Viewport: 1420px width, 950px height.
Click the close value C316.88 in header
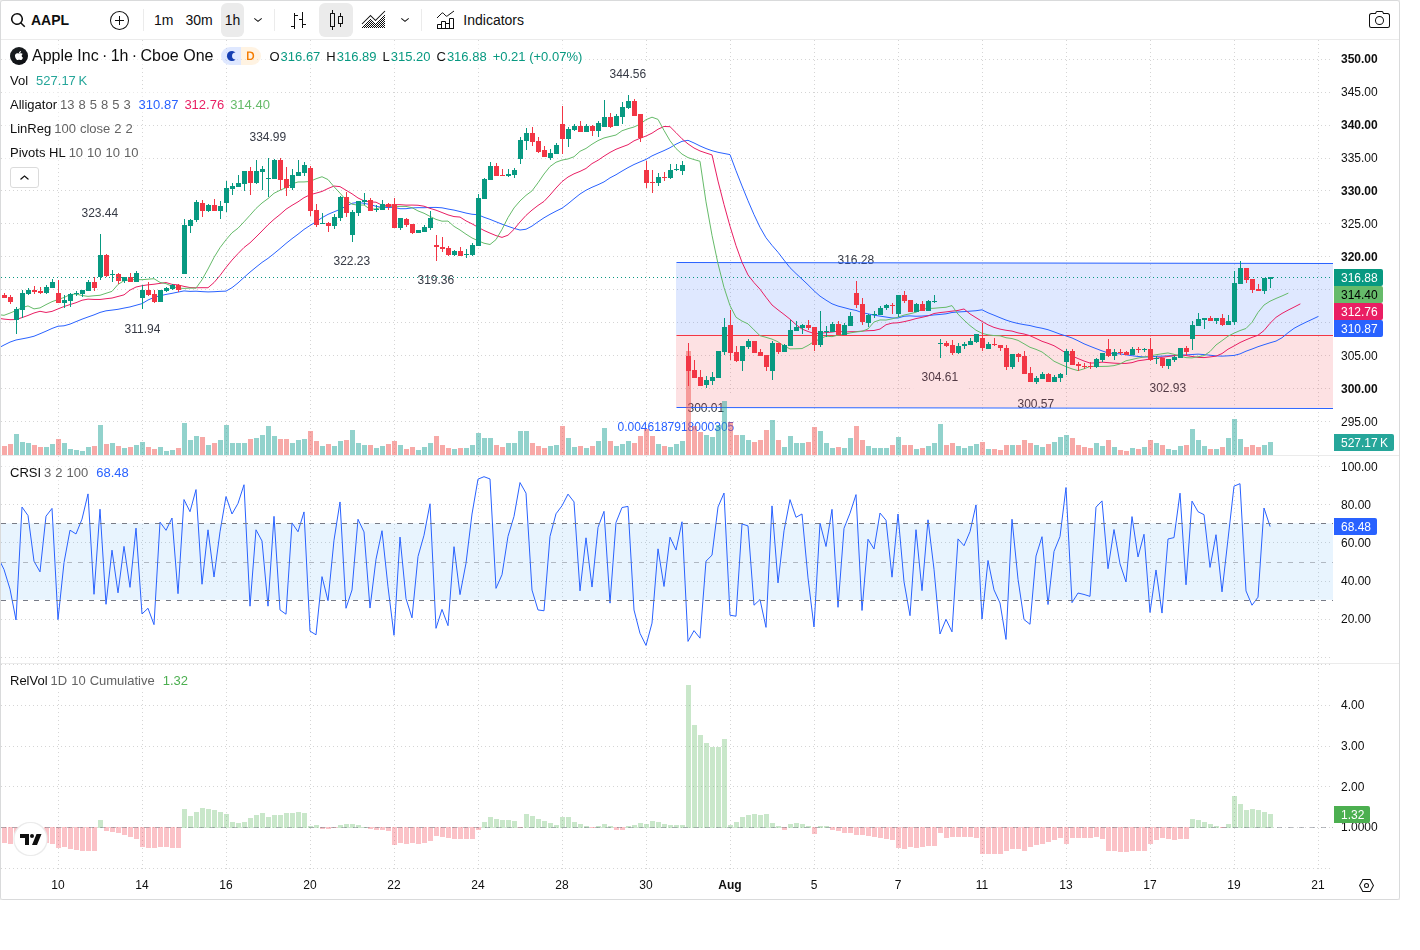(462, 57)
